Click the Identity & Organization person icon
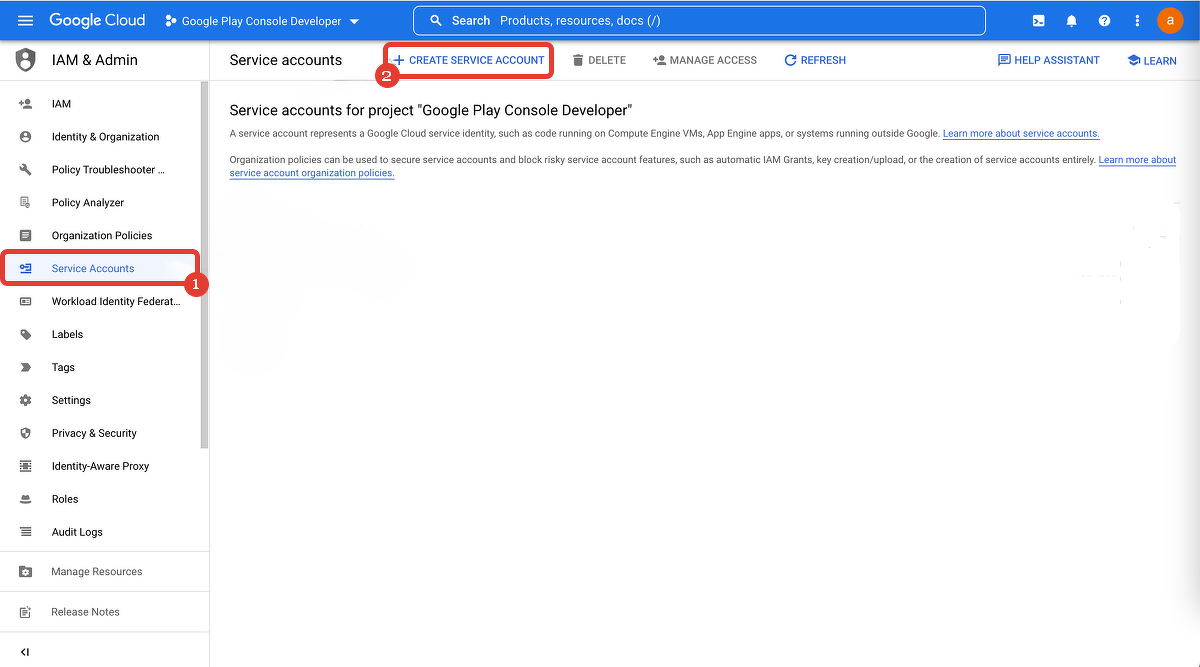The width and height of the screenshot is (1200, 667). click(26, 137)
